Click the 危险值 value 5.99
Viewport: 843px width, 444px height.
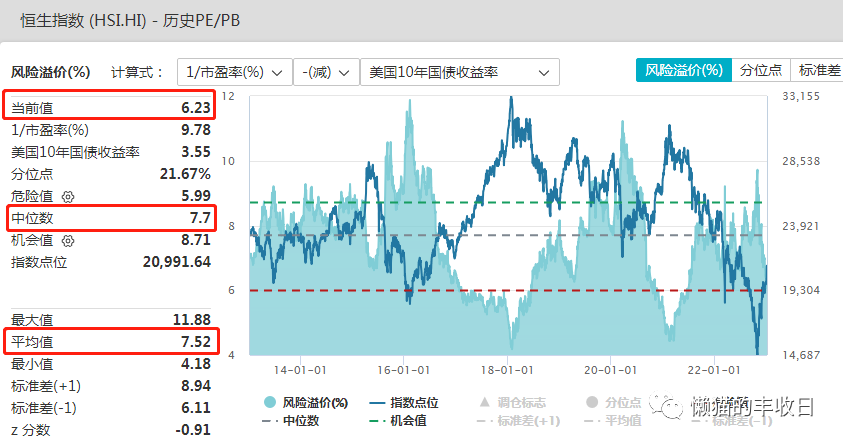point(196,196)
